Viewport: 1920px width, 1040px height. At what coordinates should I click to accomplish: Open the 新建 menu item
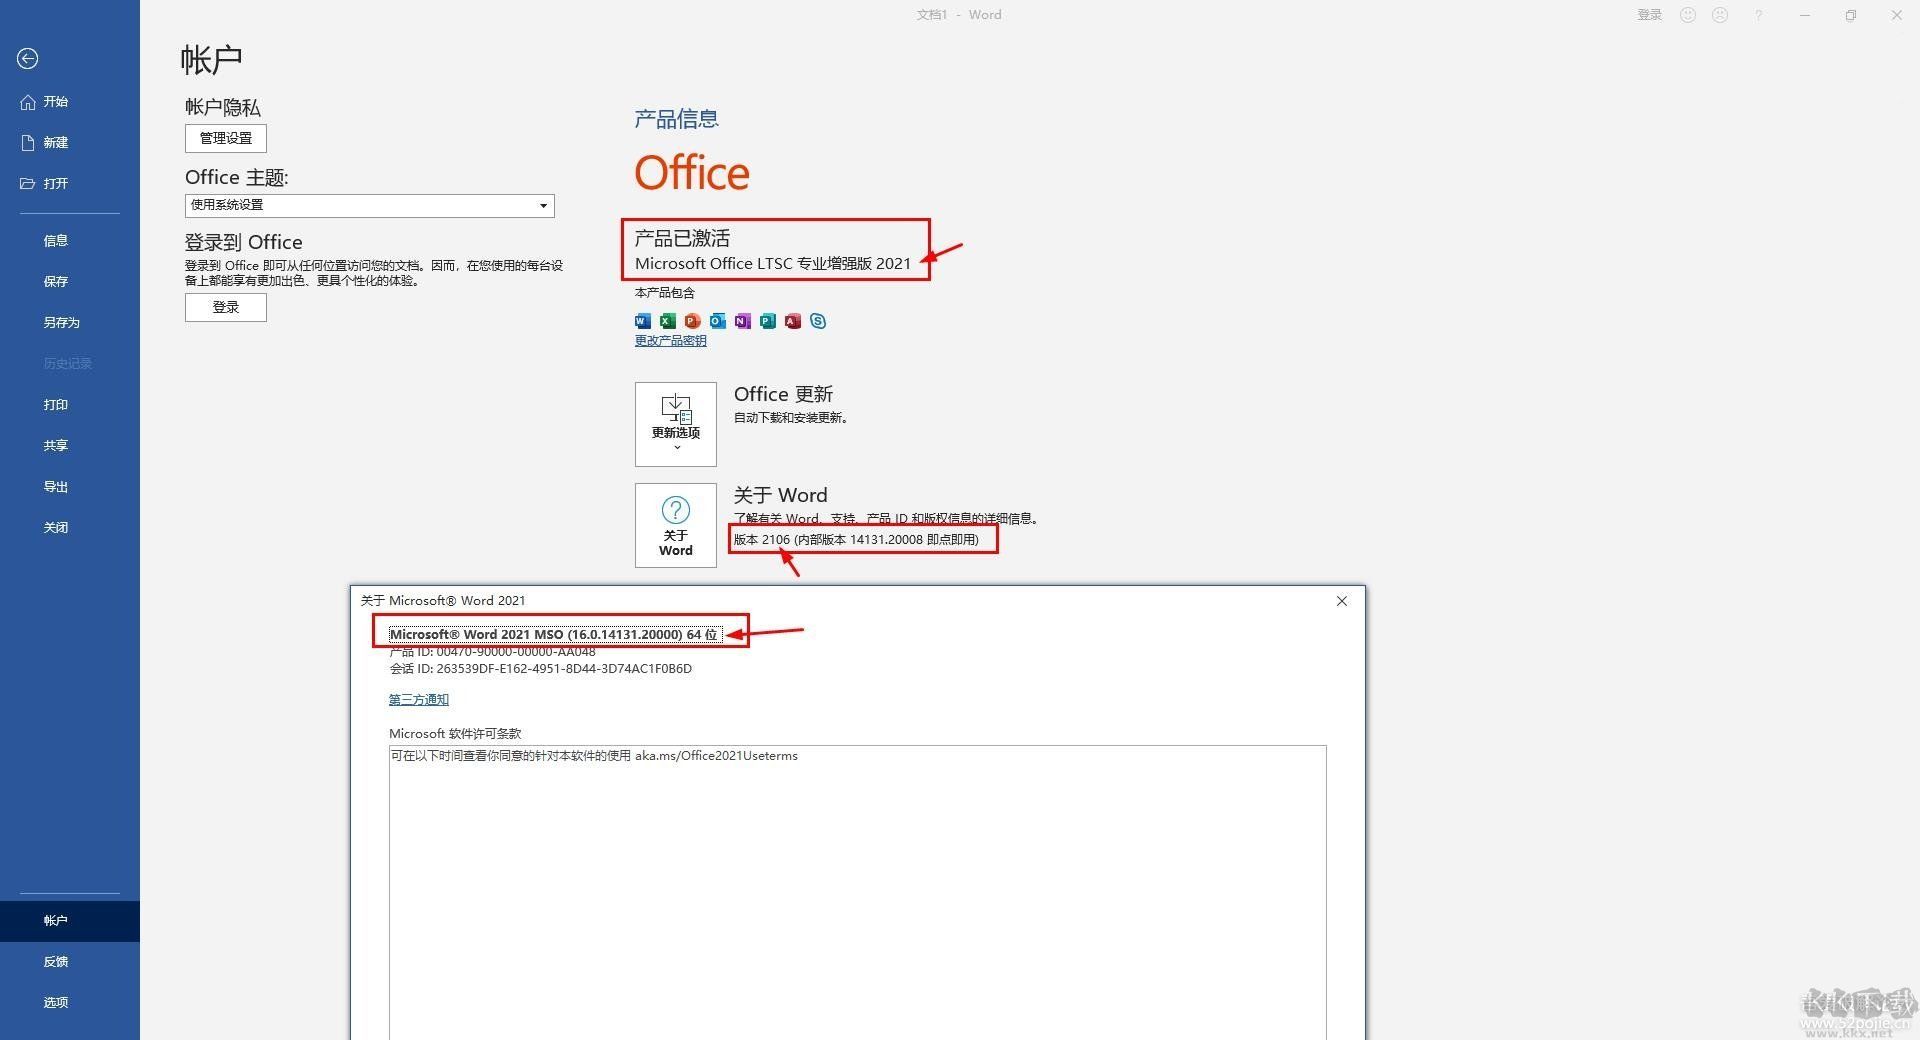coord(56,142)
